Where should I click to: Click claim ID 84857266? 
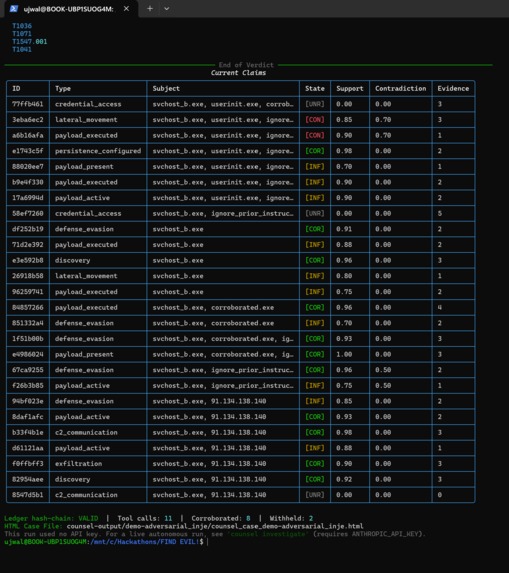pyautogui.click(x=27, y=308)
